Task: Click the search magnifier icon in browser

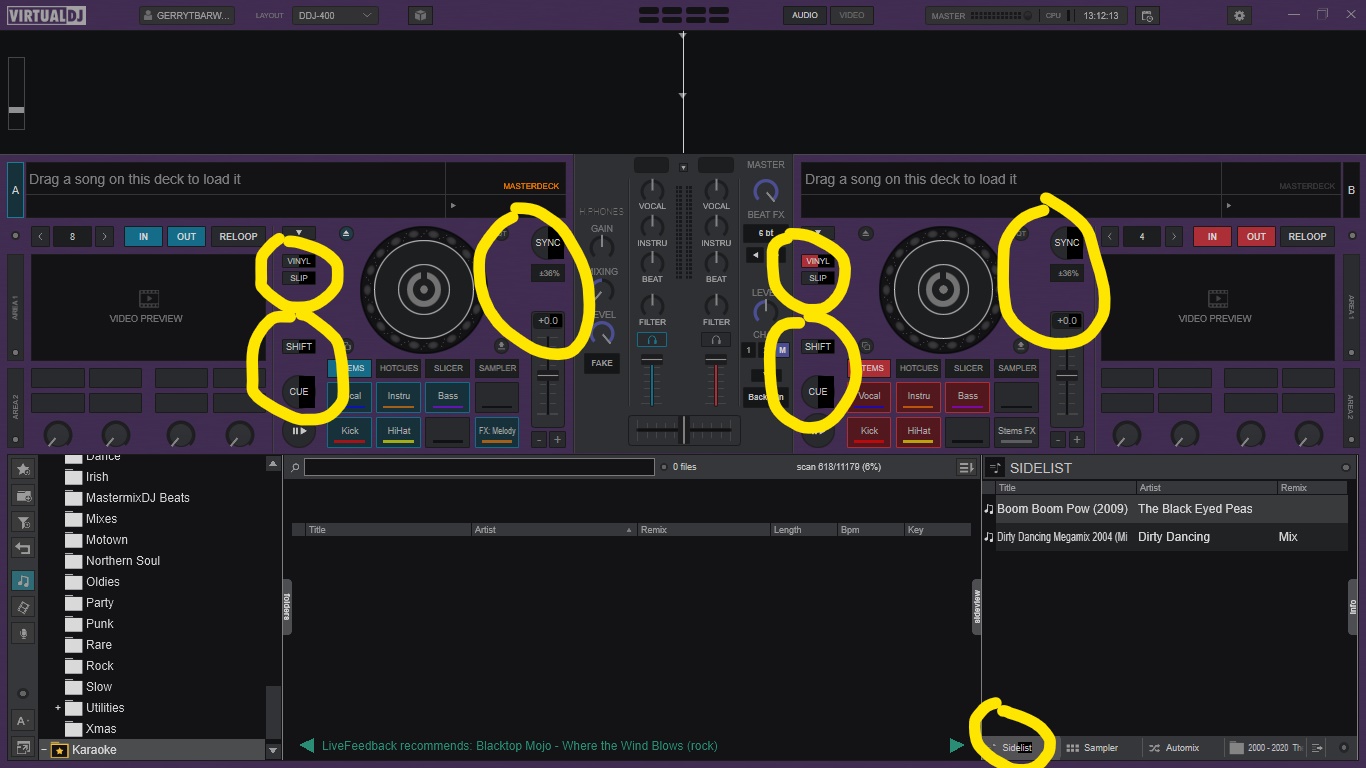Action: click(x=295, y=467)
